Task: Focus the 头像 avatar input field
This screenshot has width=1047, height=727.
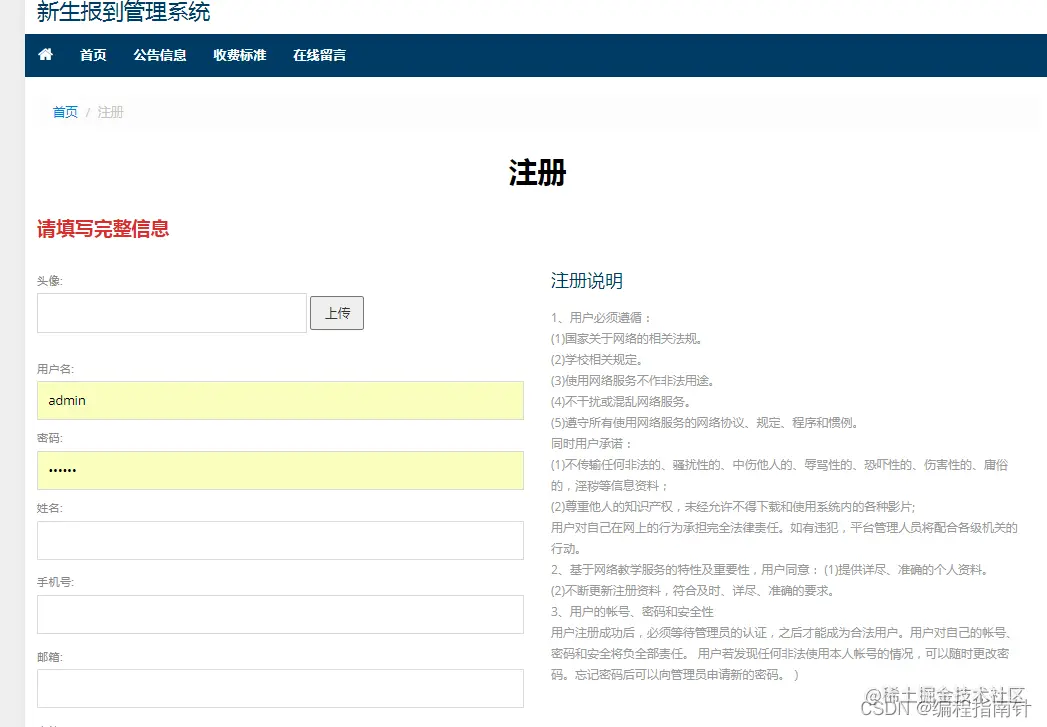Action: [172, 313]
